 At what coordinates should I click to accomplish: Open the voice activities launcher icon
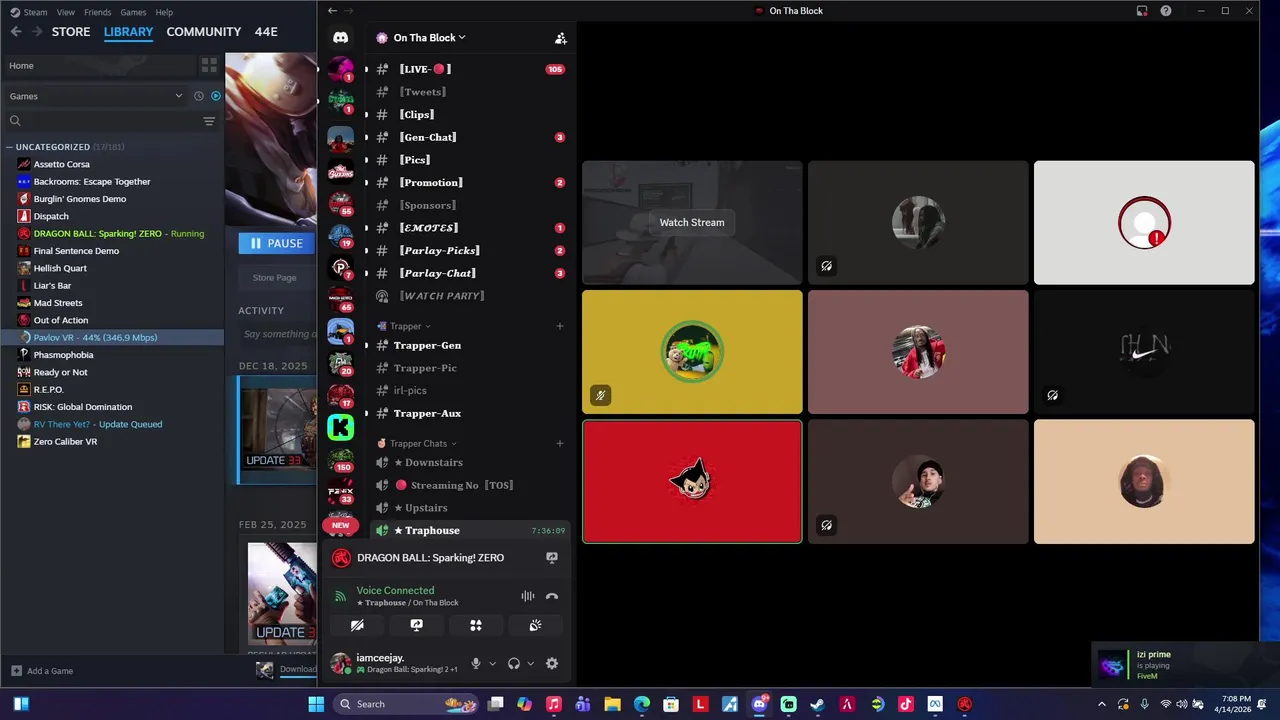click(x=476, y=625)
